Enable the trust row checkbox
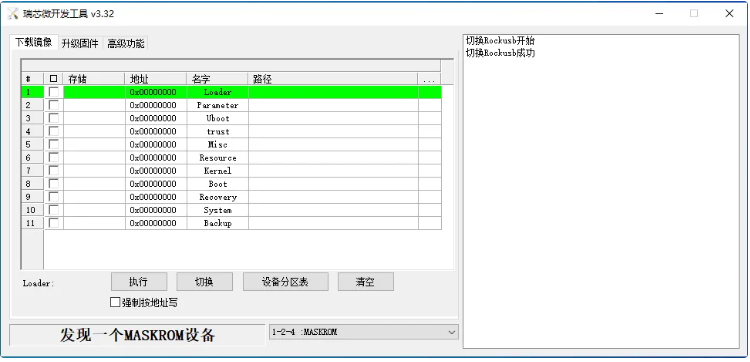 click(54, 131)
